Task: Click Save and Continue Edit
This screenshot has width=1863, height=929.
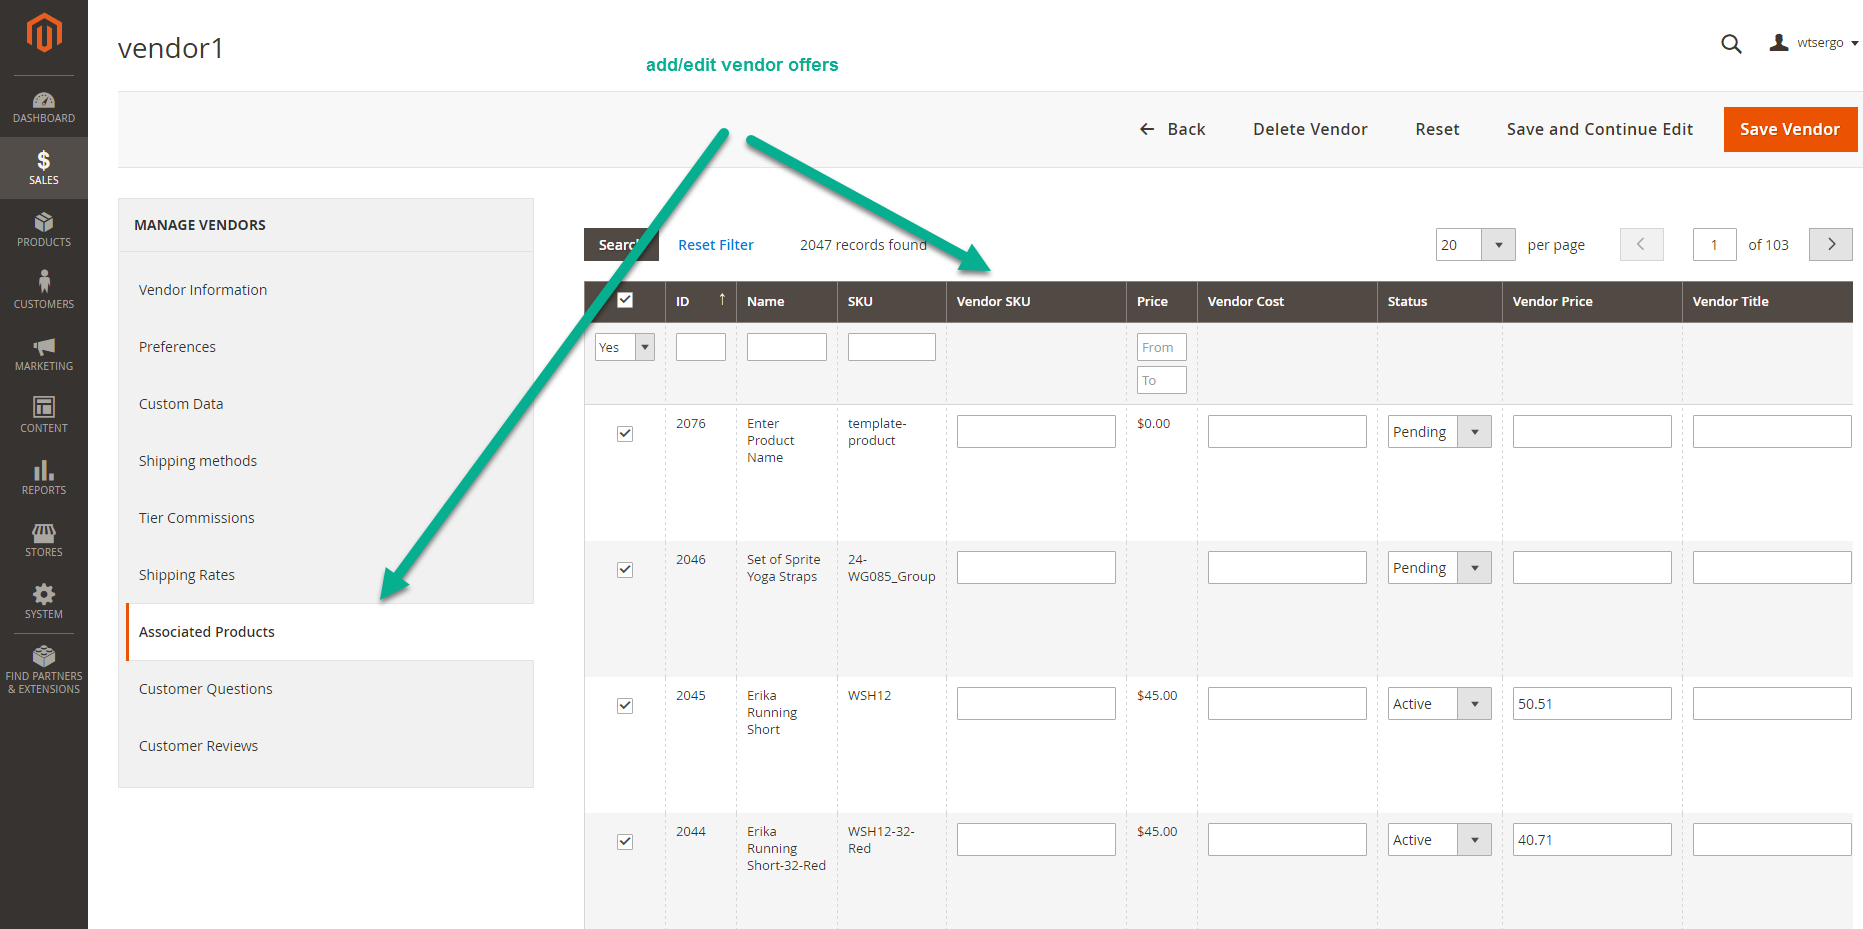Action: (x=1600, y=129)
